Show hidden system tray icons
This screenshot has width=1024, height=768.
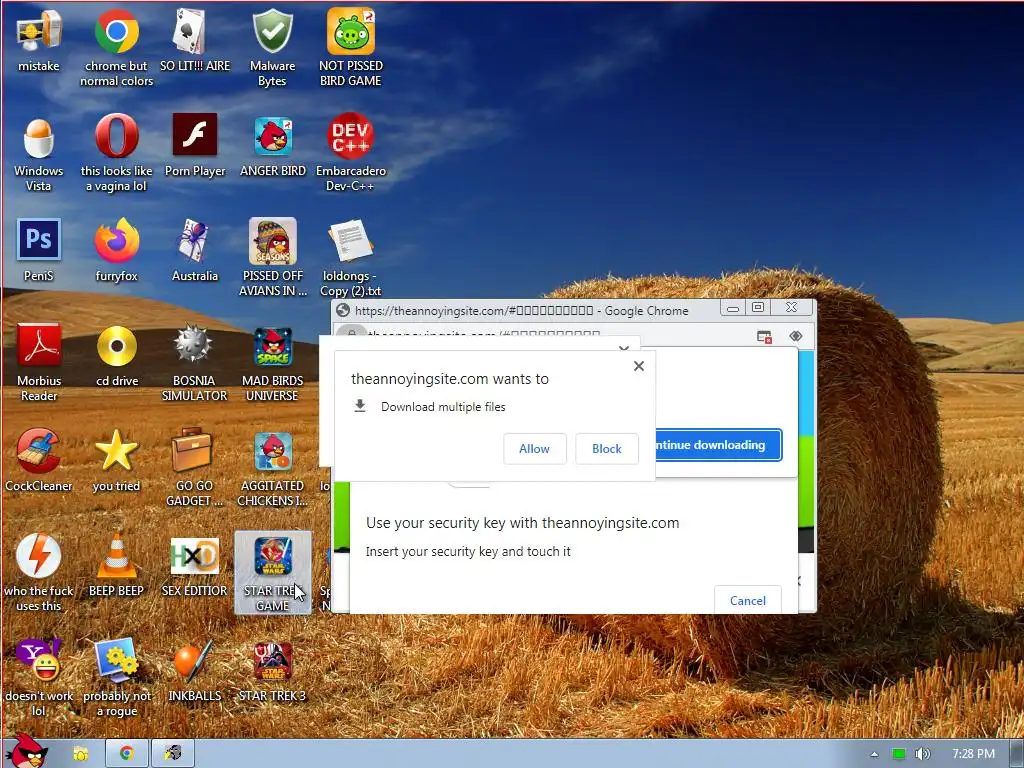click(874, 754)
